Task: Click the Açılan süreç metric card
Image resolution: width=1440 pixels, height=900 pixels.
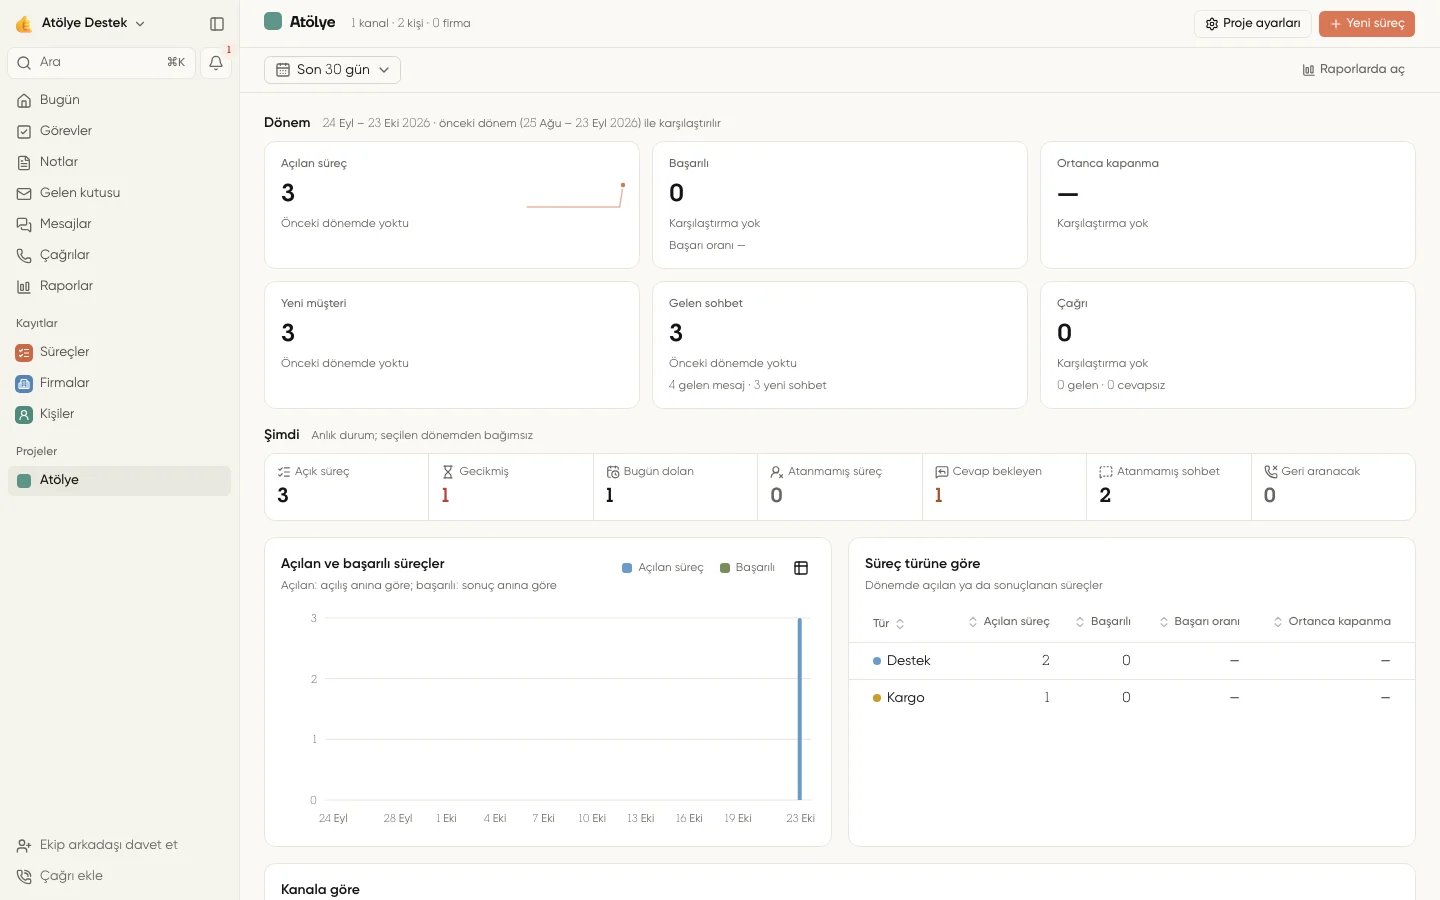Action: [x=452, y=205]
